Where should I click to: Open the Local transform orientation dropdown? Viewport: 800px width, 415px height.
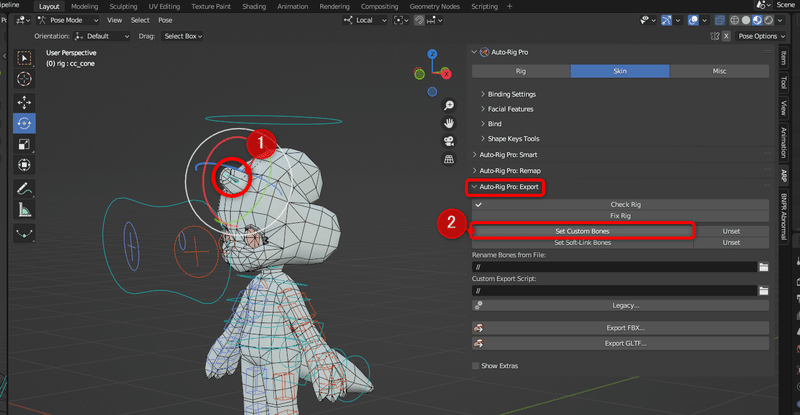365,20
